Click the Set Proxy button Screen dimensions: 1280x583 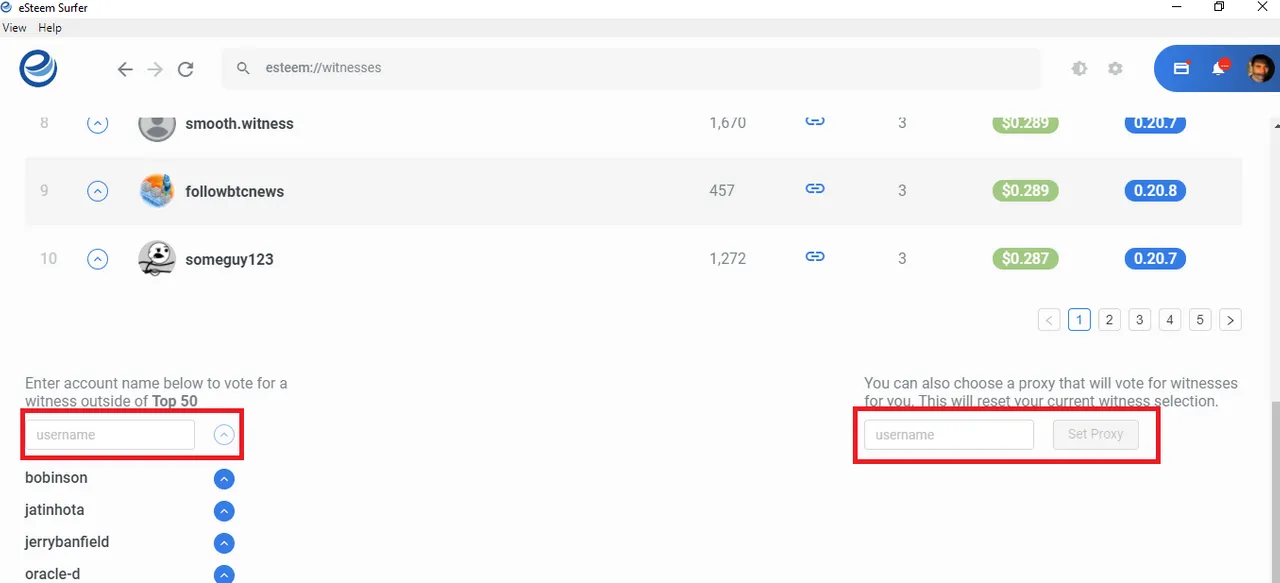[x=1096, y=434]
